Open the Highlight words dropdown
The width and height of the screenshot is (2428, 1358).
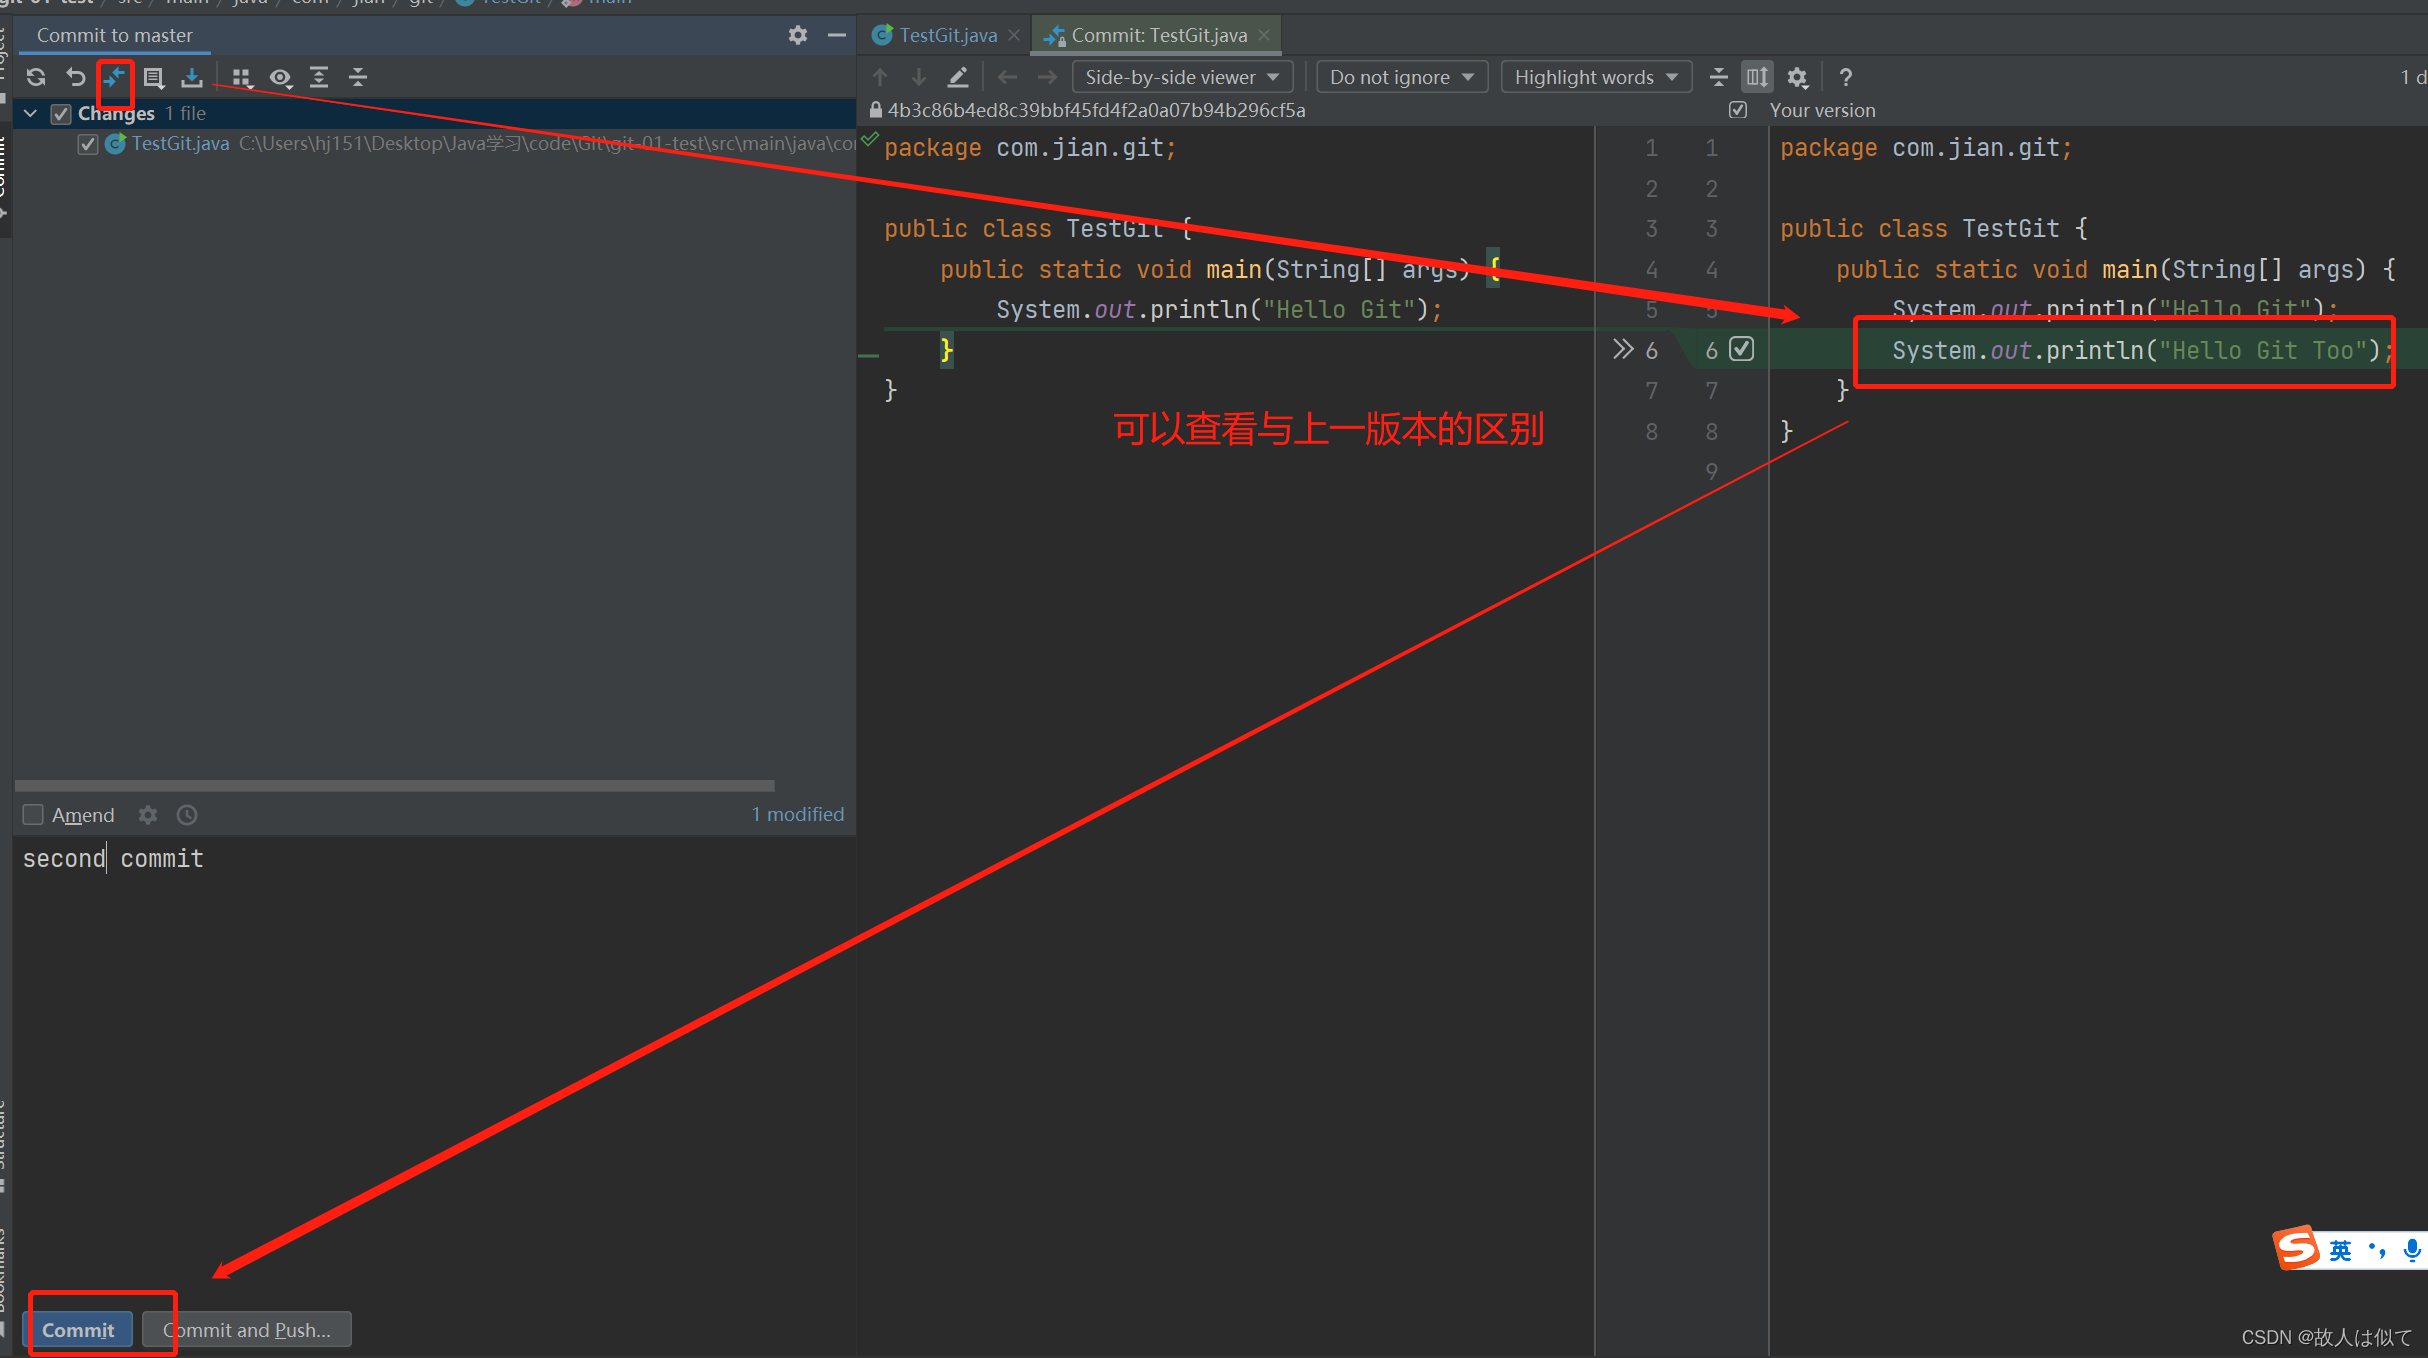tap(1596, 77)
